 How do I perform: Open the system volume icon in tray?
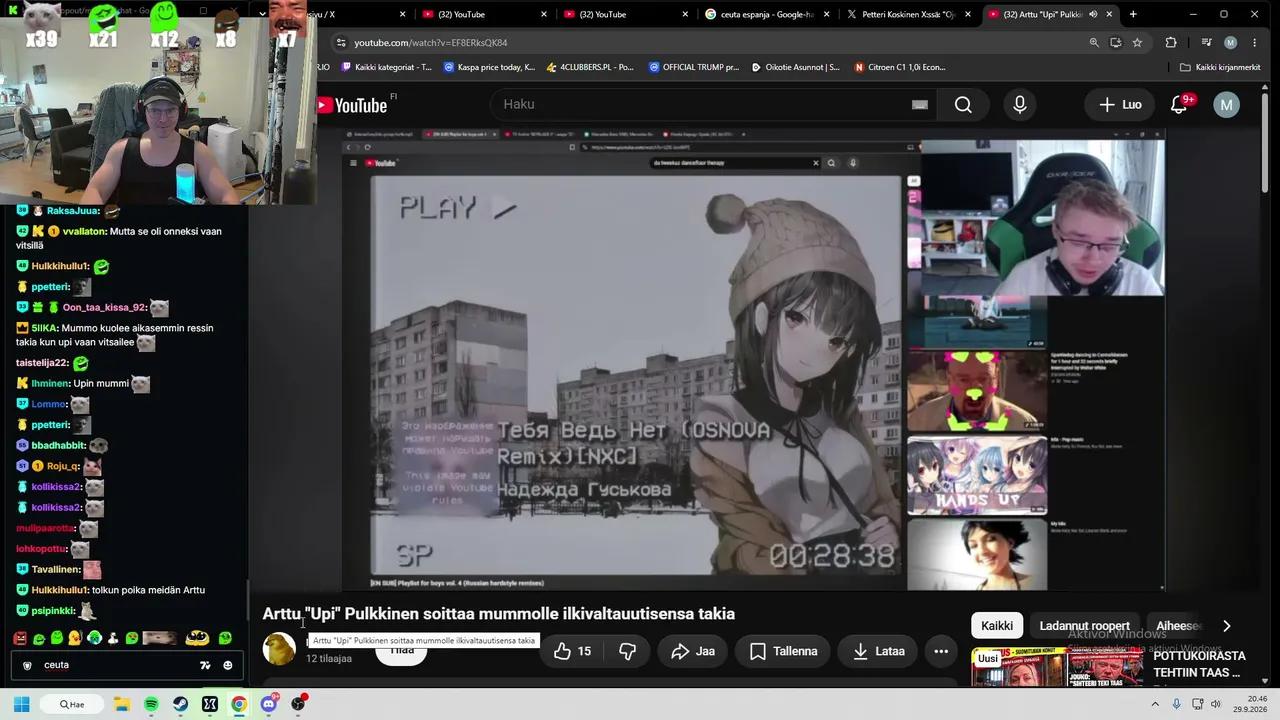tap(1216, 704)
